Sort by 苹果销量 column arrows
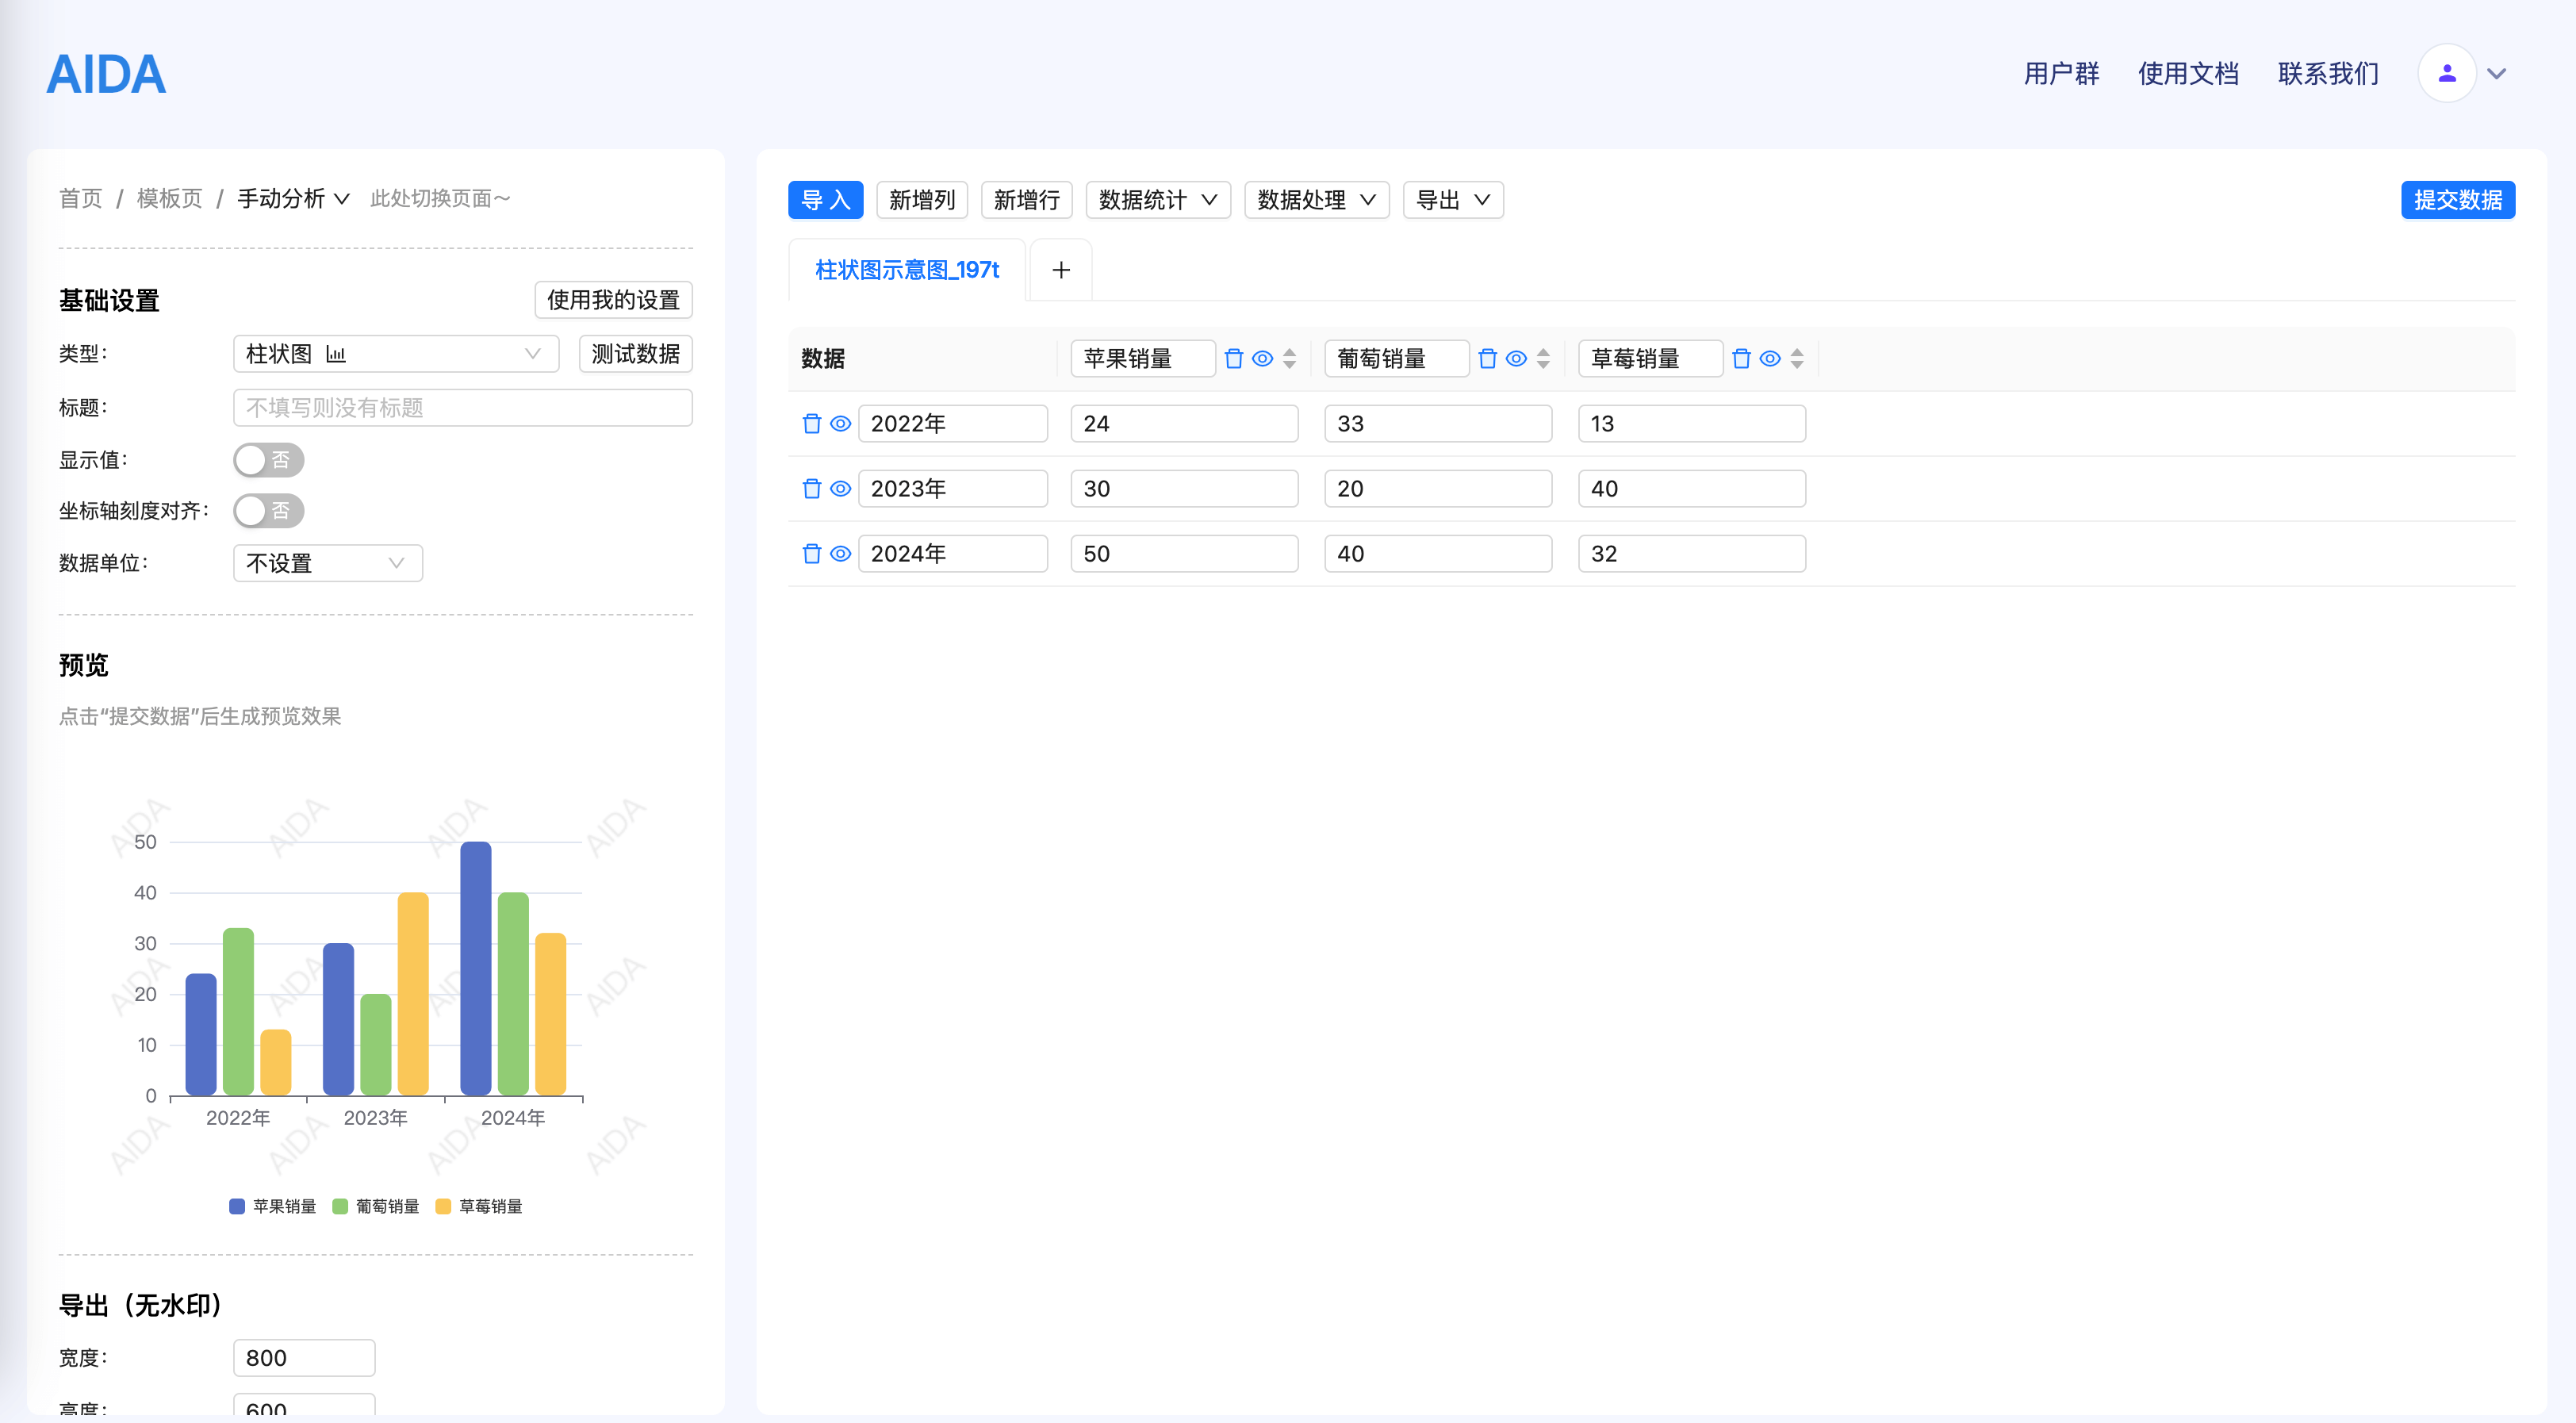2576x1423 pixels. [1290, 358]
